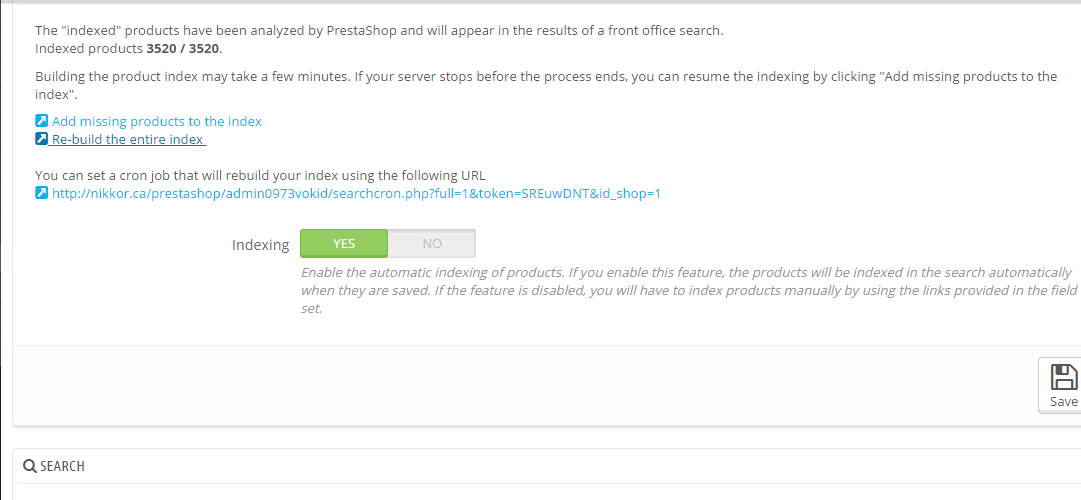Image resolution: width=1081 pixels, height=500 pixels.
Task: Click the paragraph starting "The indexed products"
Action: tap(378, 30)
